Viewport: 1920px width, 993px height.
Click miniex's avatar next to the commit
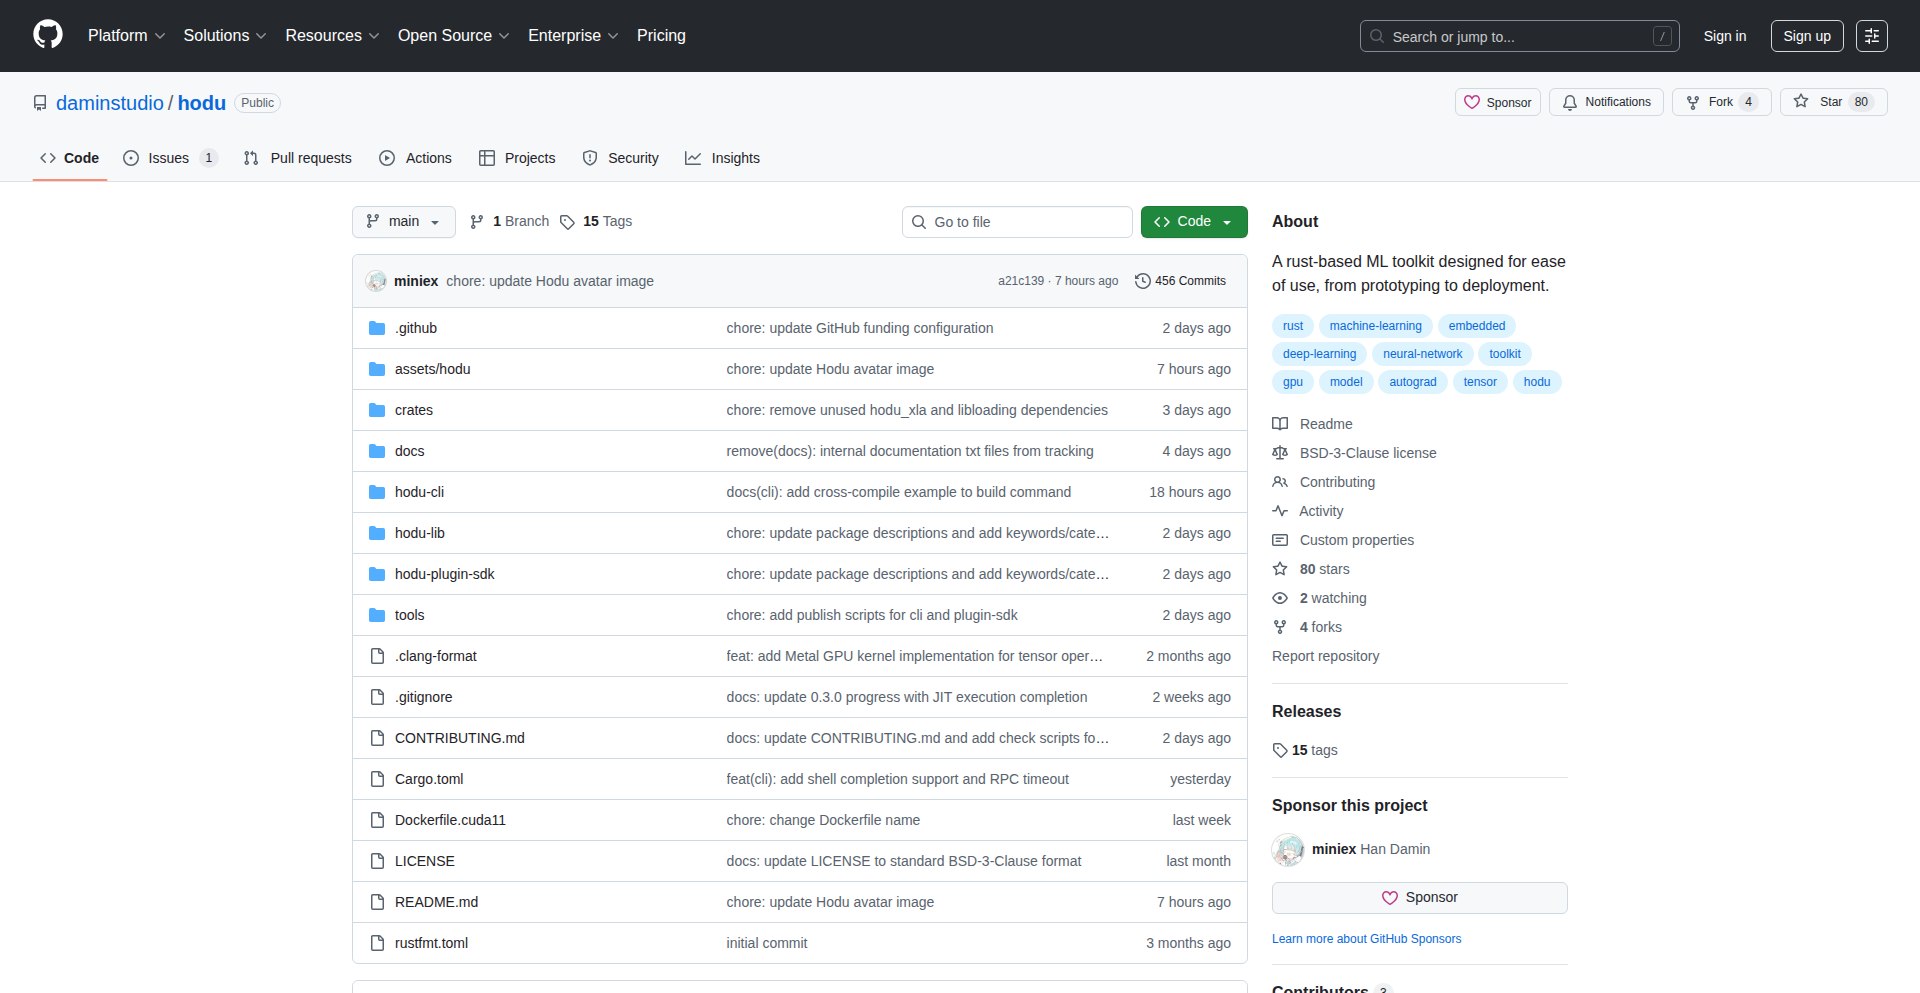[x=377, y=281]
